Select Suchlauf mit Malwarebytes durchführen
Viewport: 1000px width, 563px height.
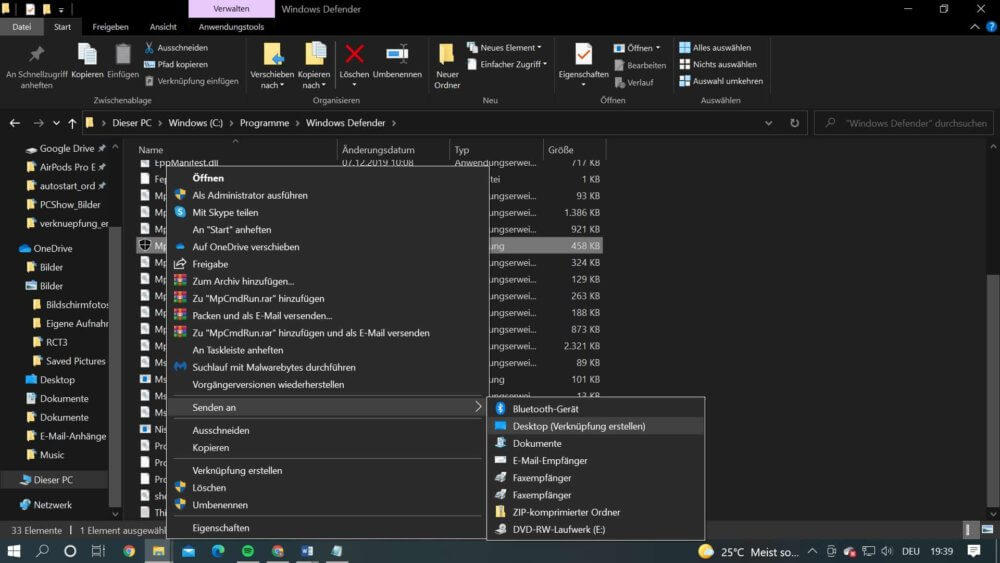point(327,367)
